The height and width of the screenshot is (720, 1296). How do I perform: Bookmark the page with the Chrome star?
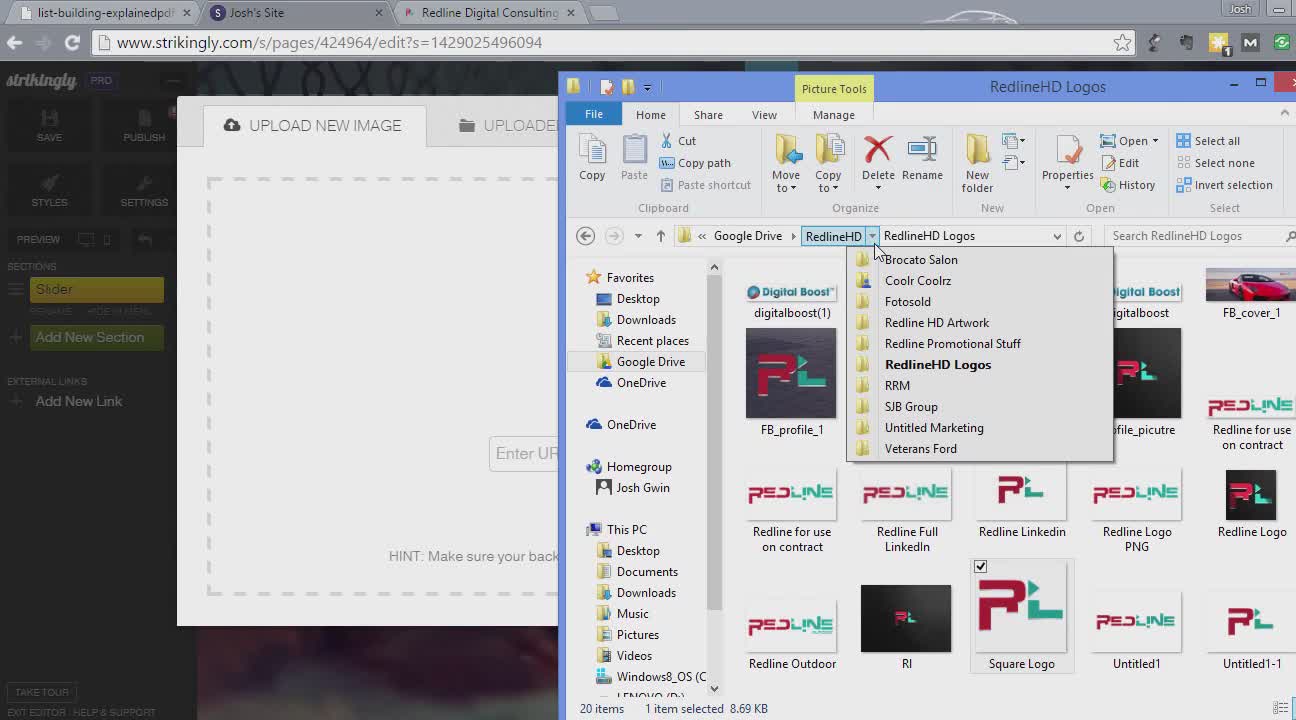[x=1123, y=43]
